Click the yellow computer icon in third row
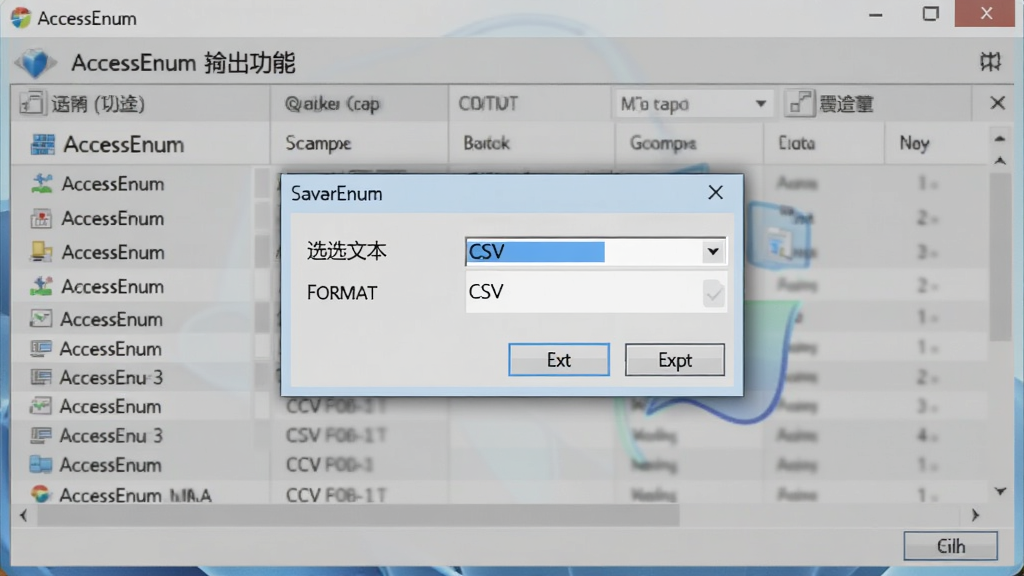This screenshot has width=1024, height=576. pyautogui.click(x=41, y=252)
